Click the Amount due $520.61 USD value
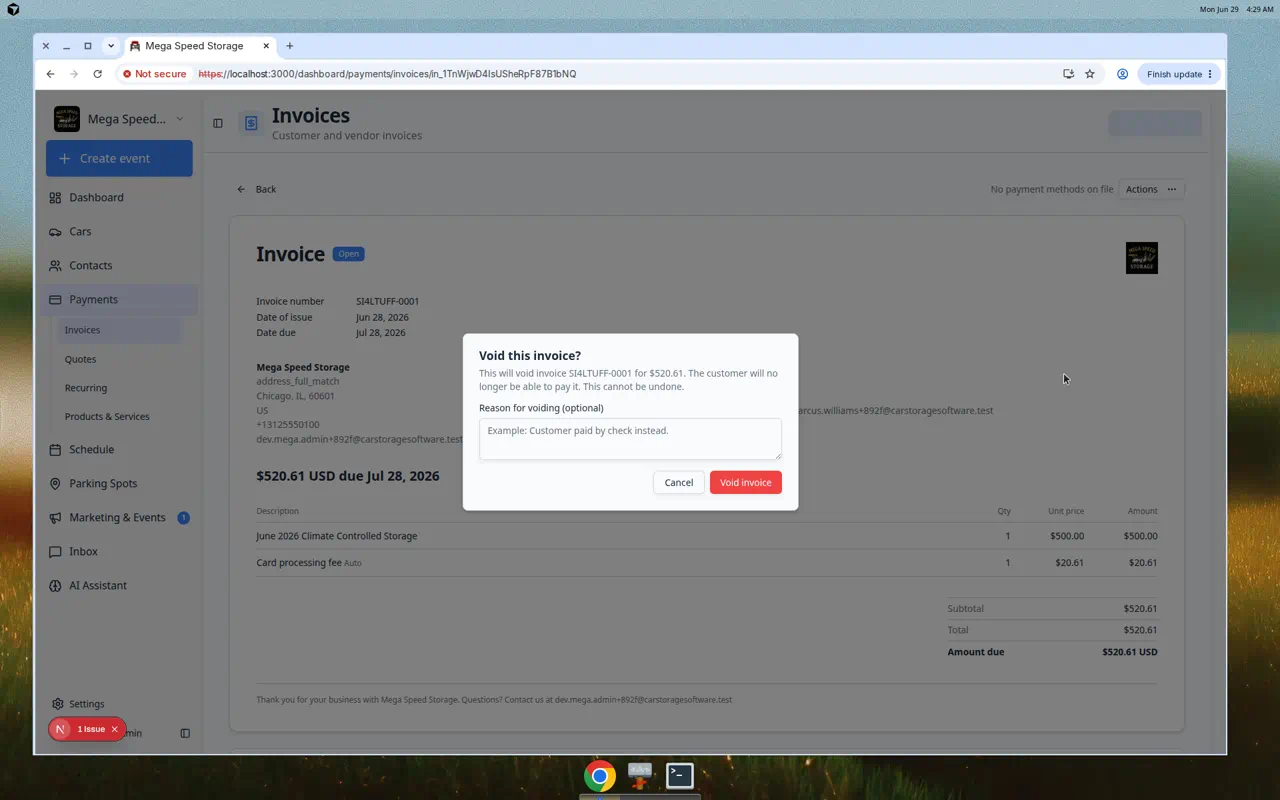 [1130, 652]
